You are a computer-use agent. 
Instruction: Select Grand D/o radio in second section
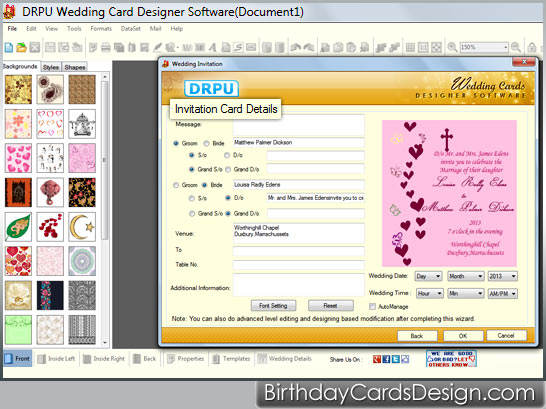point(228,214)
